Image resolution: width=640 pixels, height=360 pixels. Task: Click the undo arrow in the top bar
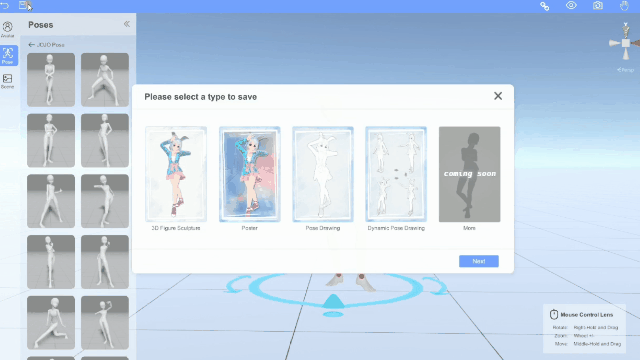(5, 5)
